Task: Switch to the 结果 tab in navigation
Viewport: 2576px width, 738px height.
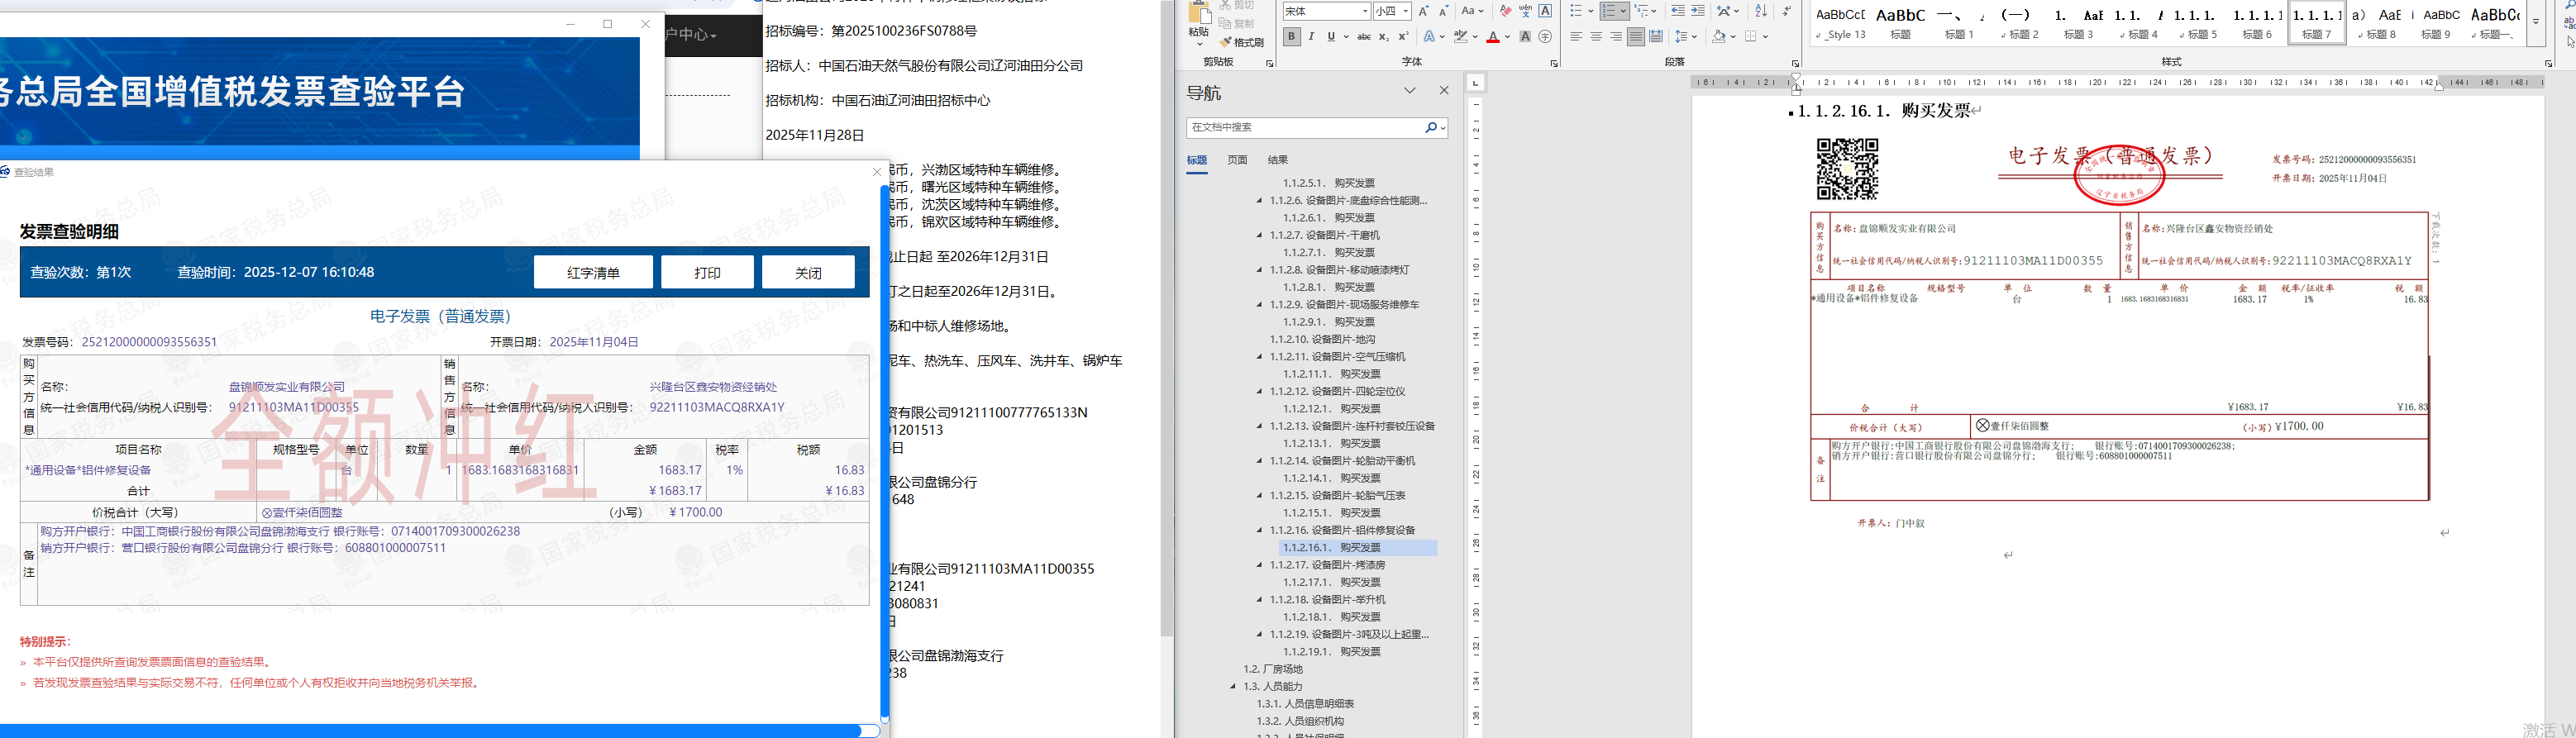Action: point(1277,160)
